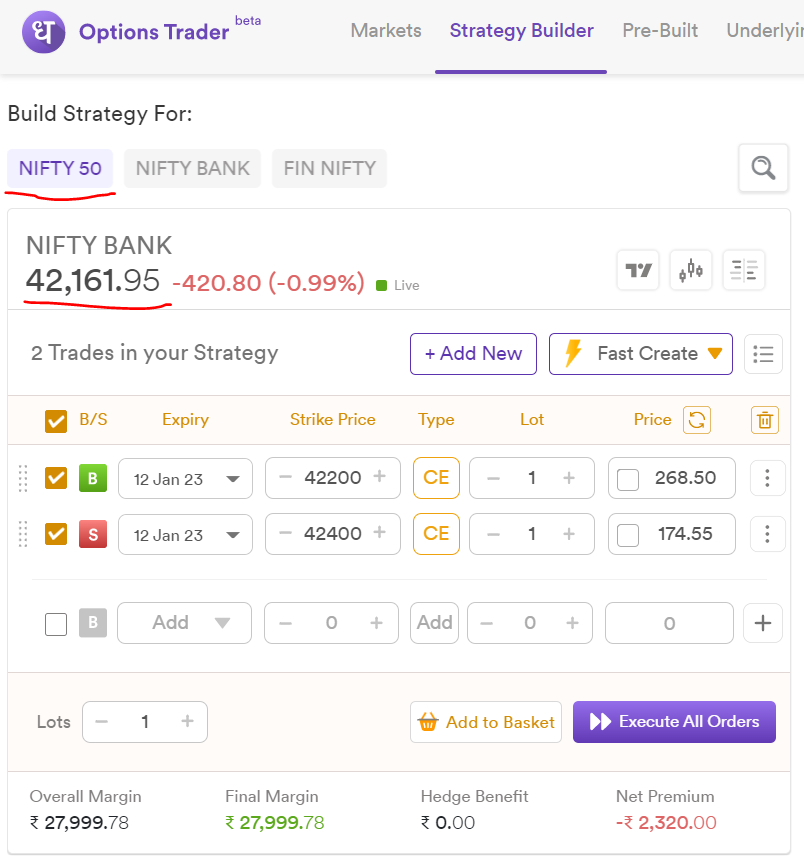The height and width of the screenshot is (865, 804).
Task: Increase strike price 42200 with plus
Action: tap(380, 477)
